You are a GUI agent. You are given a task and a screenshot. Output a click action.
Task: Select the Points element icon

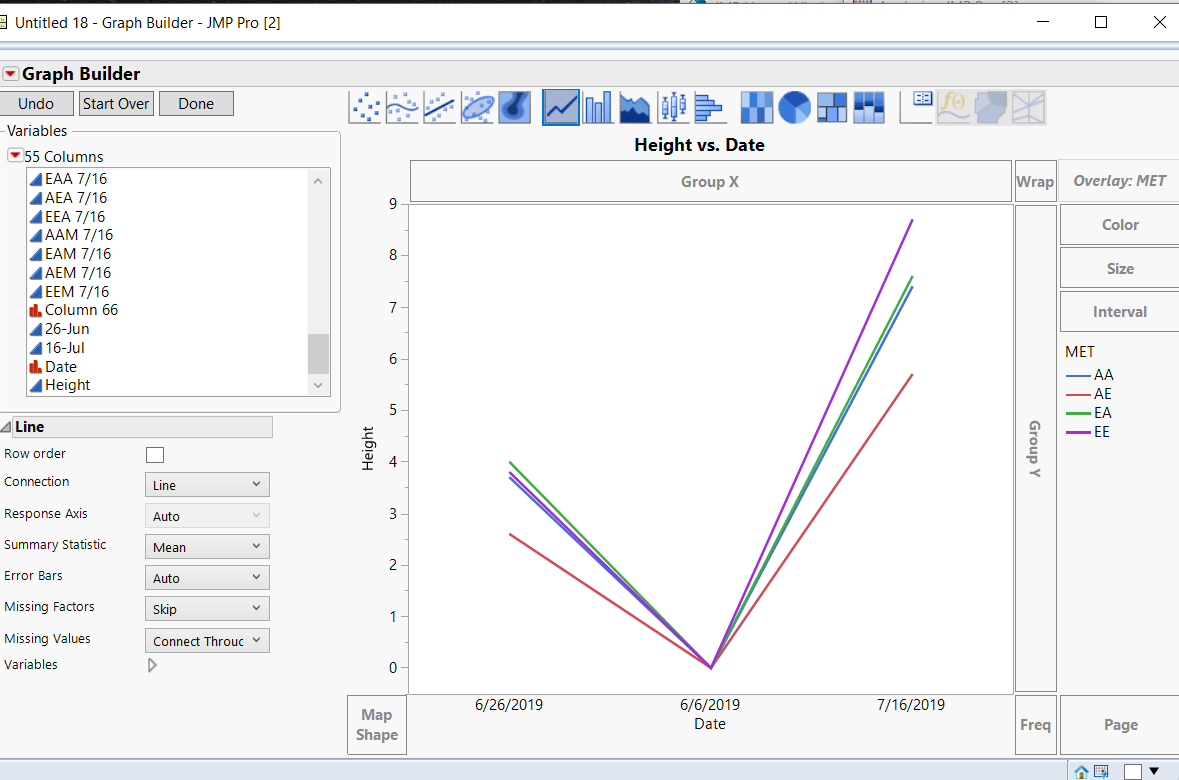tap(365, 108)
